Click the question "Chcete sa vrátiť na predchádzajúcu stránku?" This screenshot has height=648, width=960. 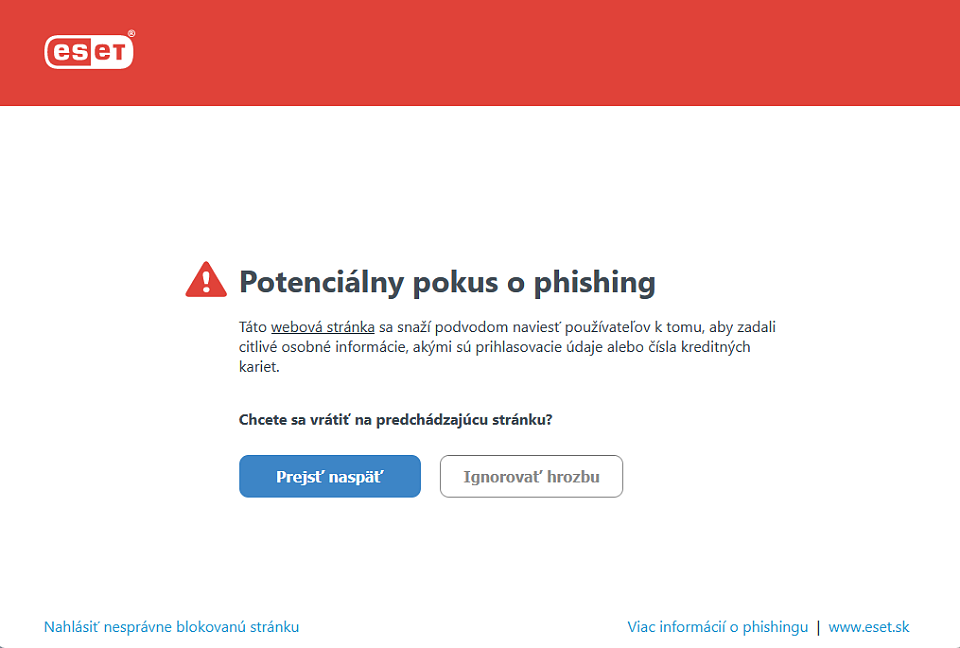pos(396,420)
